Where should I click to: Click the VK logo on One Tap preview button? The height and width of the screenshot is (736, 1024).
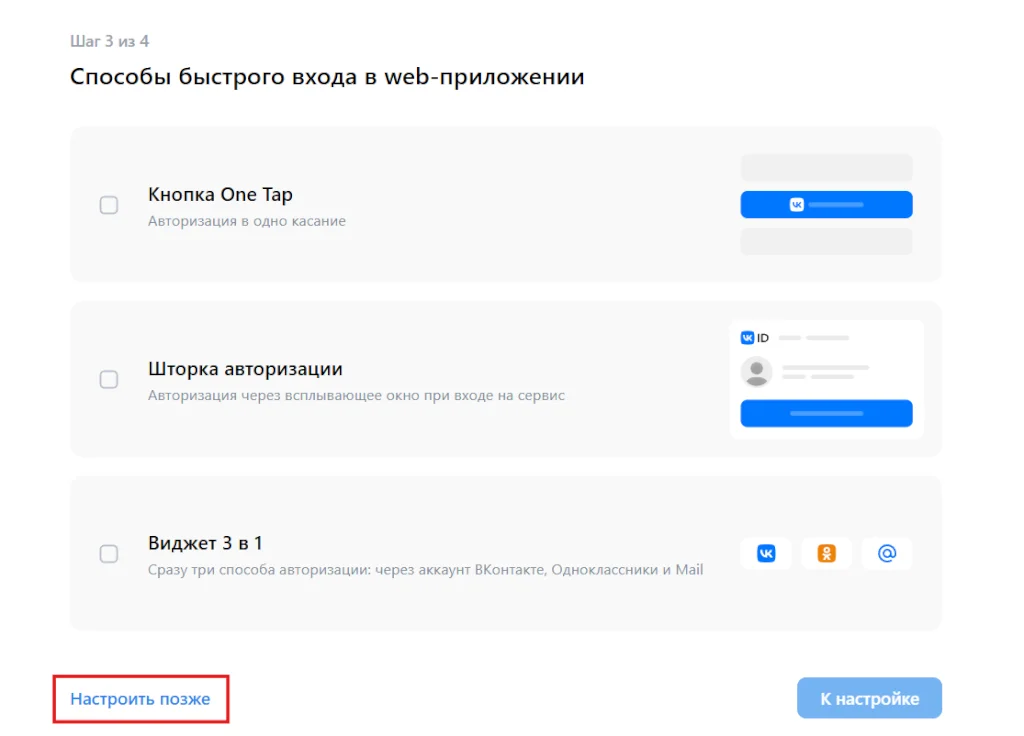797,204
